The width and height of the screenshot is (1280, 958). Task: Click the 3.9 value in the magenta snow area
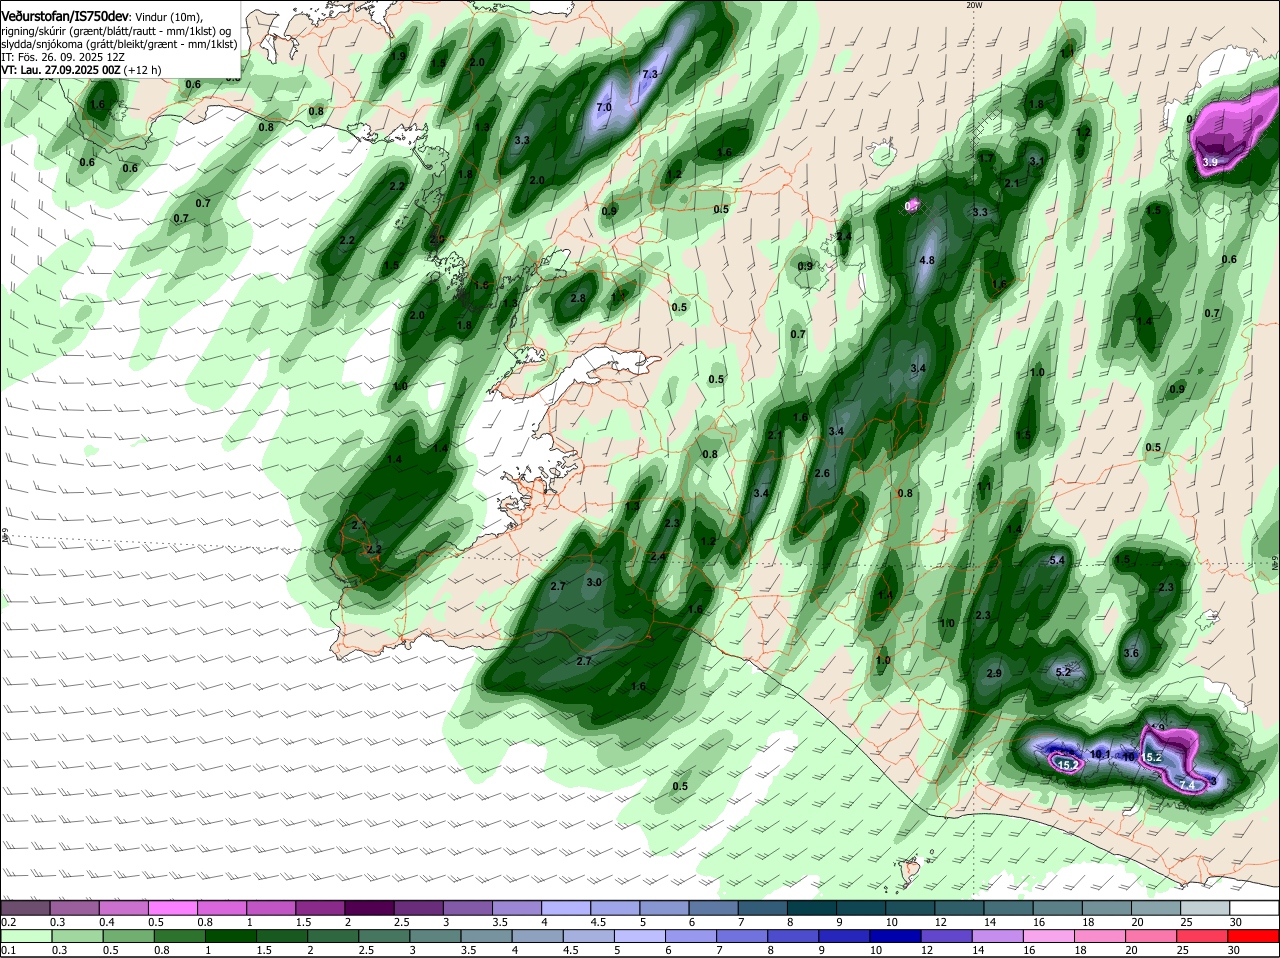(x=1210, y=162)
